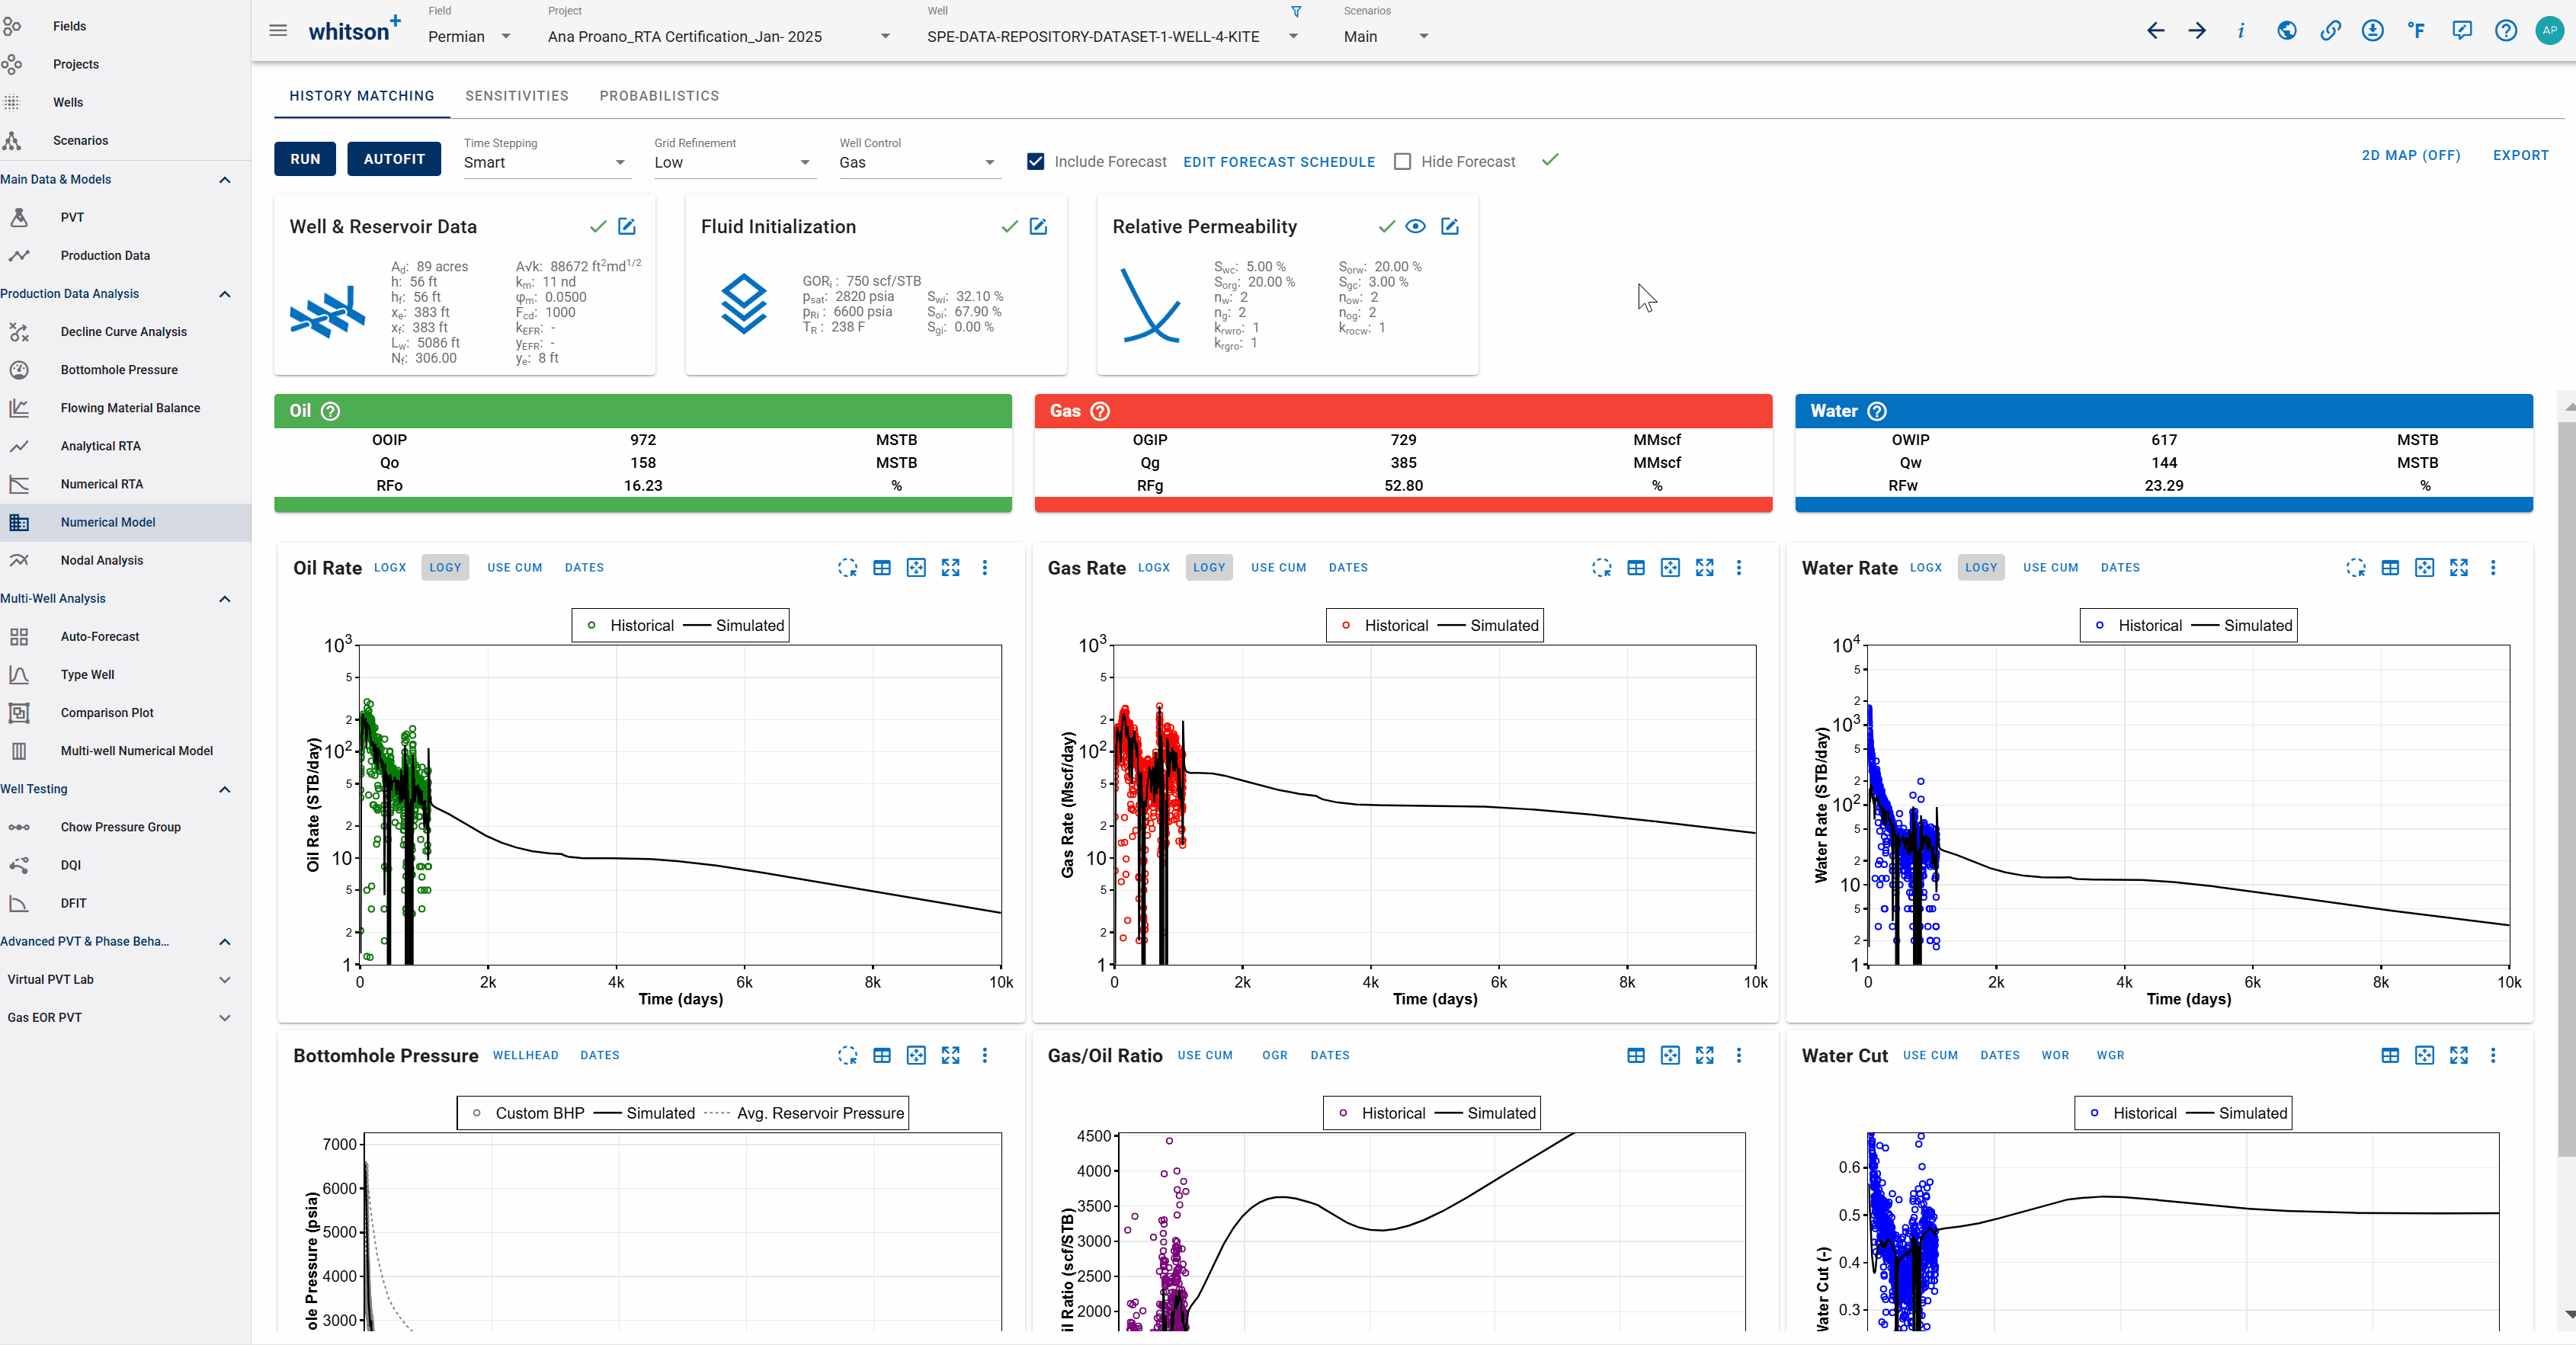
Task: Click the download icon in the top bar
Action: 2373,31
